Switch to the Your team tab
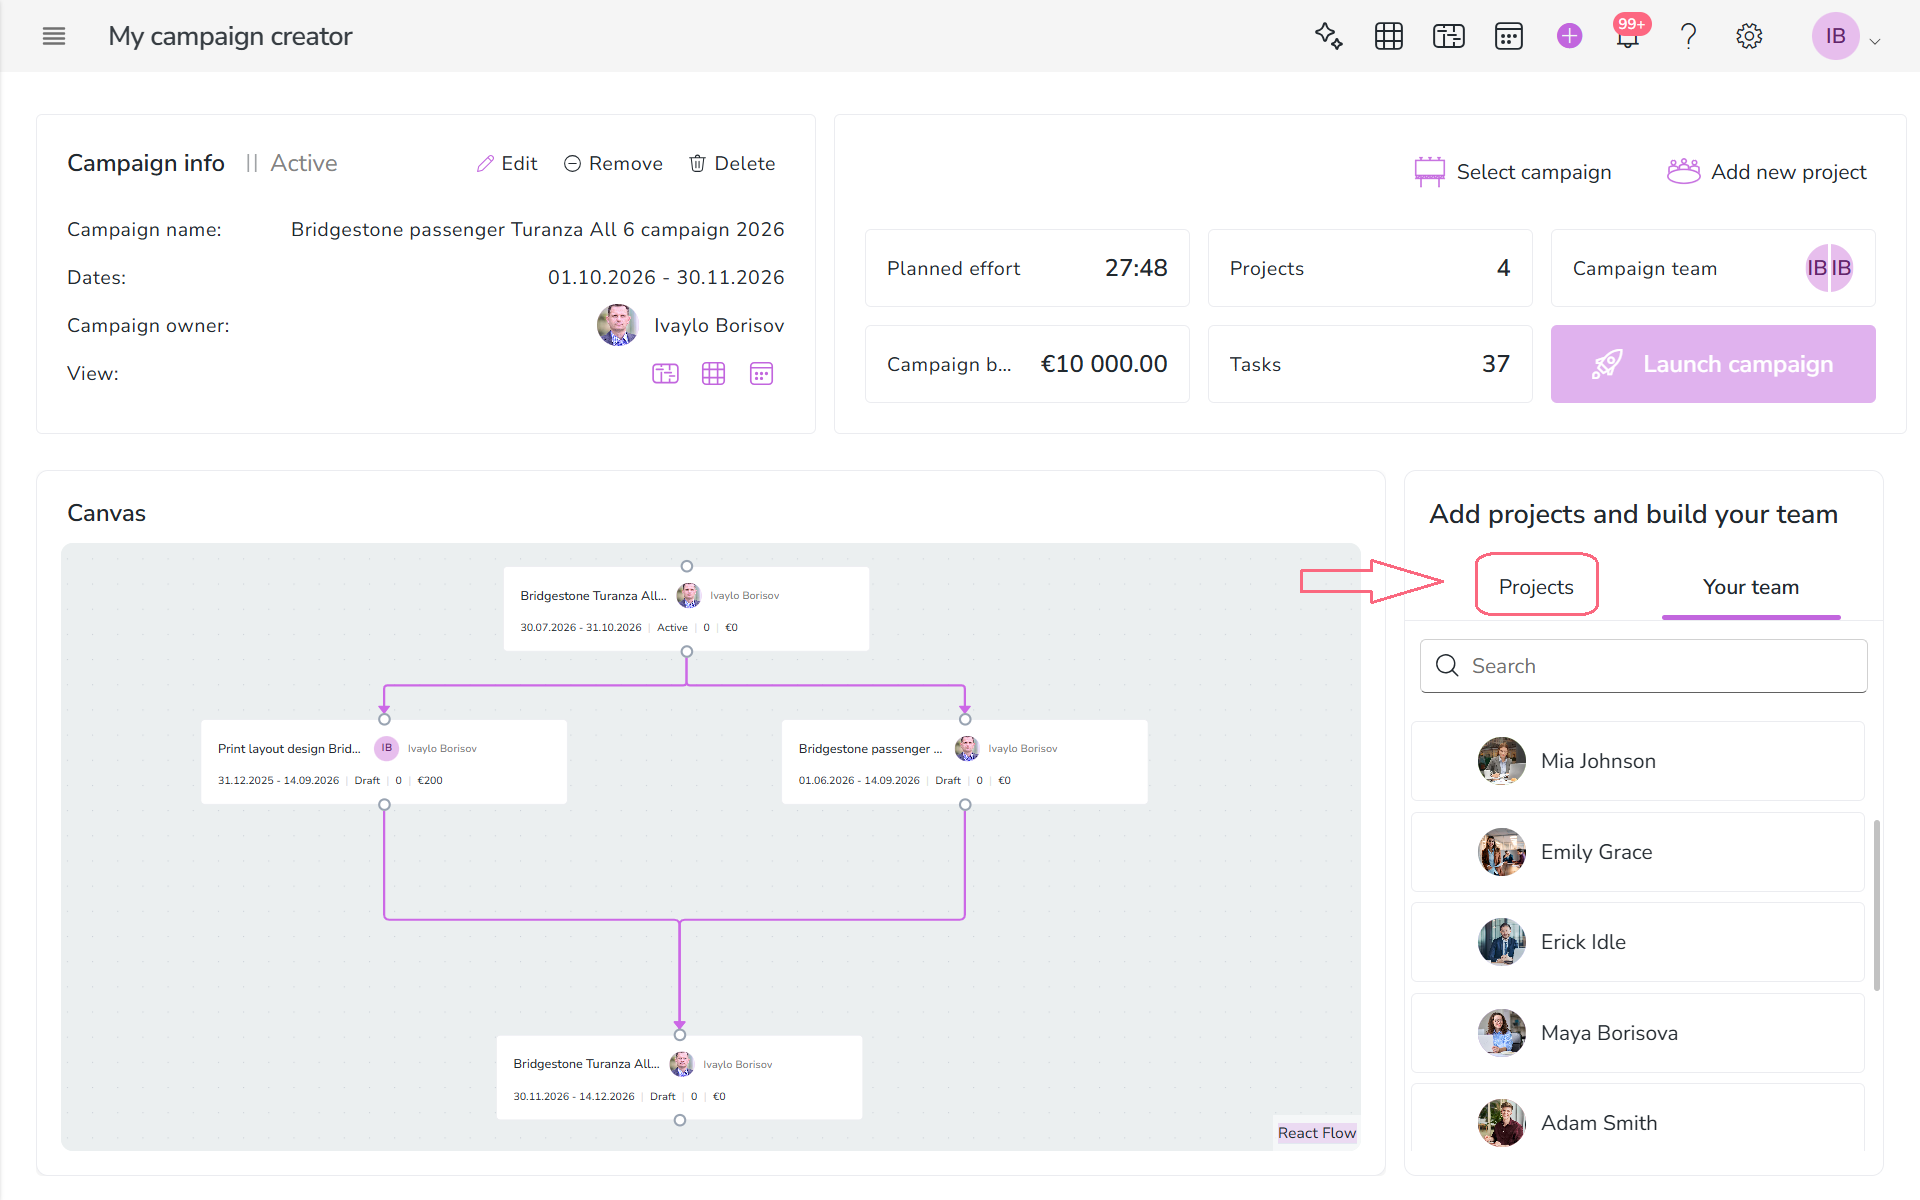1920x1200 pixels. coord(1751,587)
